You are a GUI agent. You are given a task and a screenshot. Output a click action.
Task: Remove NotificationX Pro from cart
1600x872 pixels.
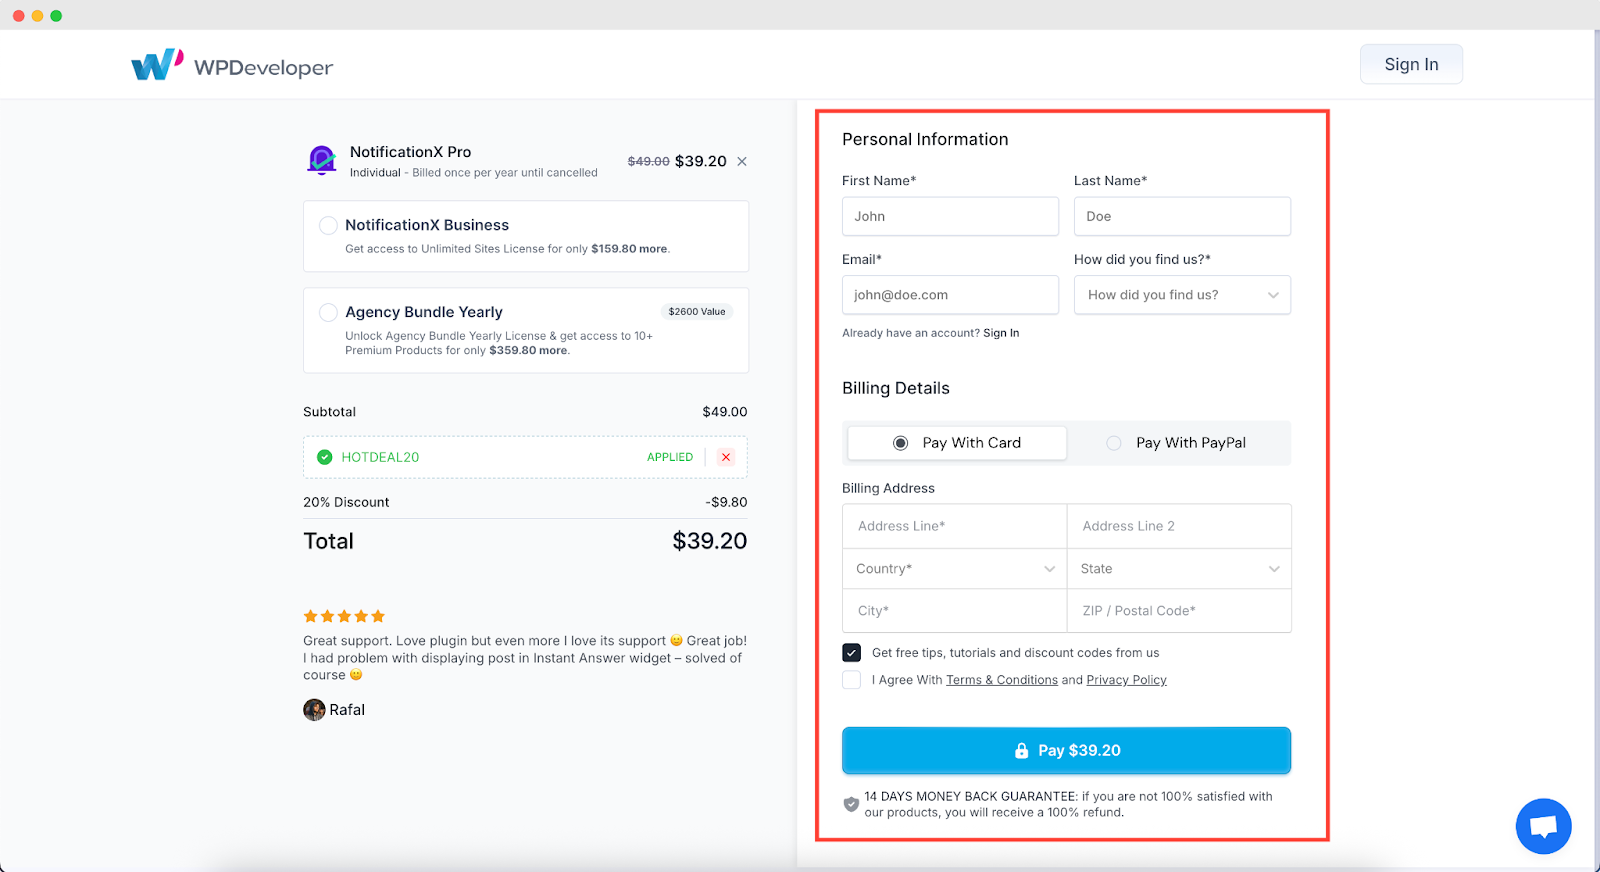742,161
